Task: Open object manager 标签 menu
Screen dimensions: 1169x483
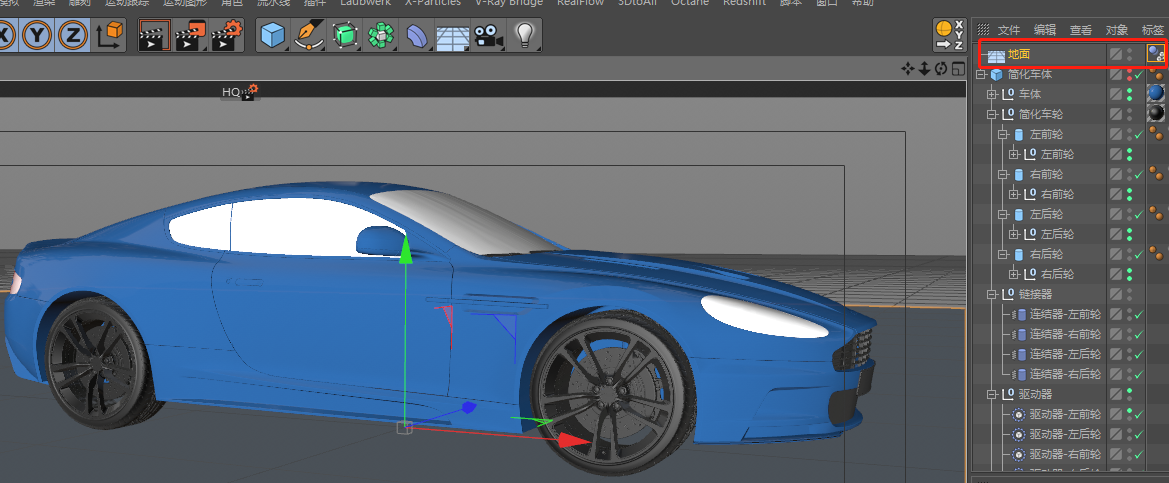Action: click(1153, 30)
